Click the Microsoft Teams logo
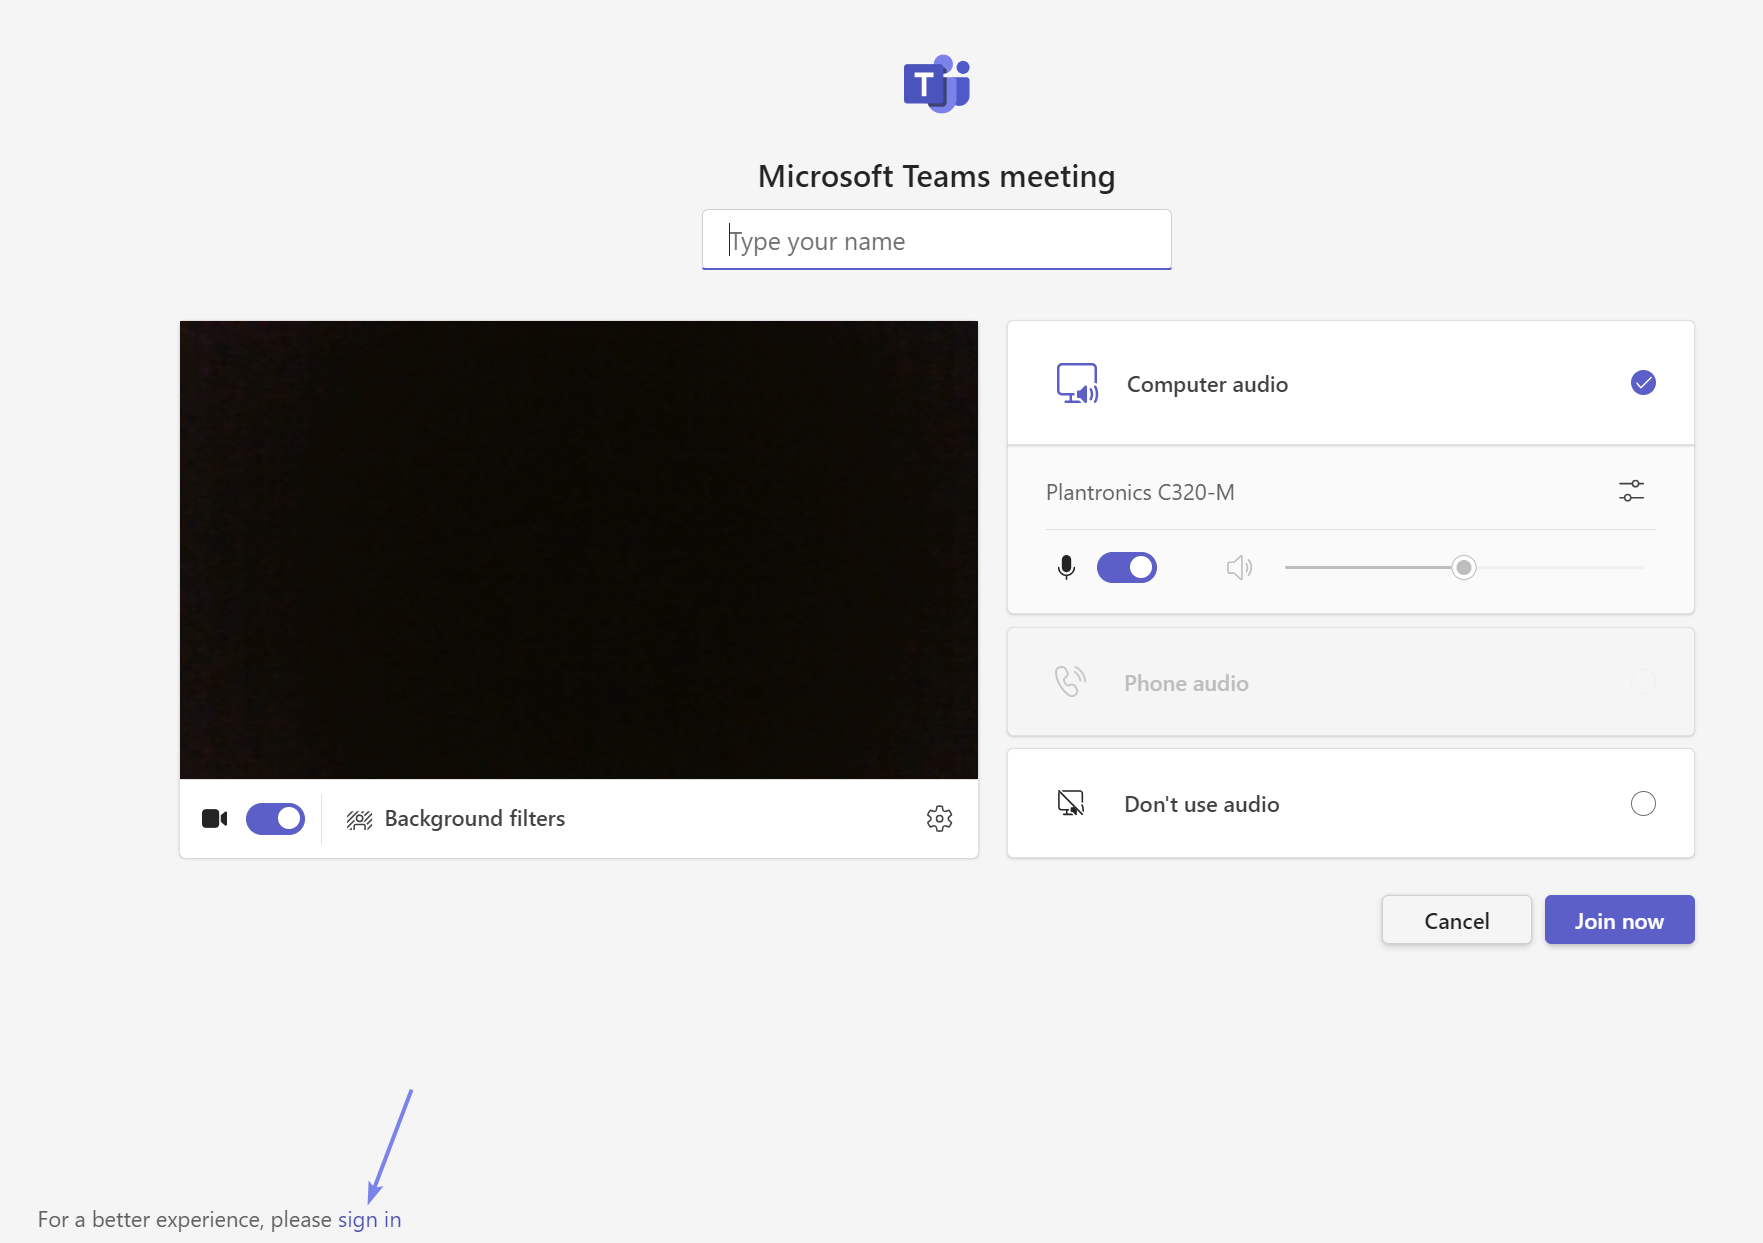Screen dimensions: 1763x1243 [x=936, y=84]
